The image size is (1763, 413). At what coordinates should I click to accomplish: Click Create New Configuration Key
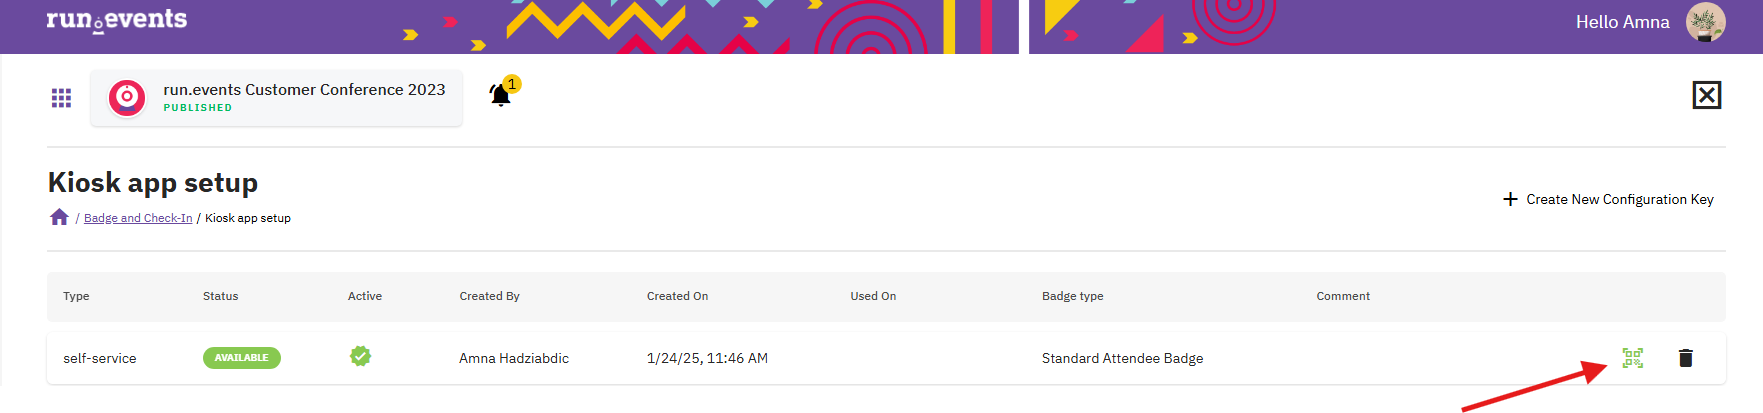[1608, 199]
